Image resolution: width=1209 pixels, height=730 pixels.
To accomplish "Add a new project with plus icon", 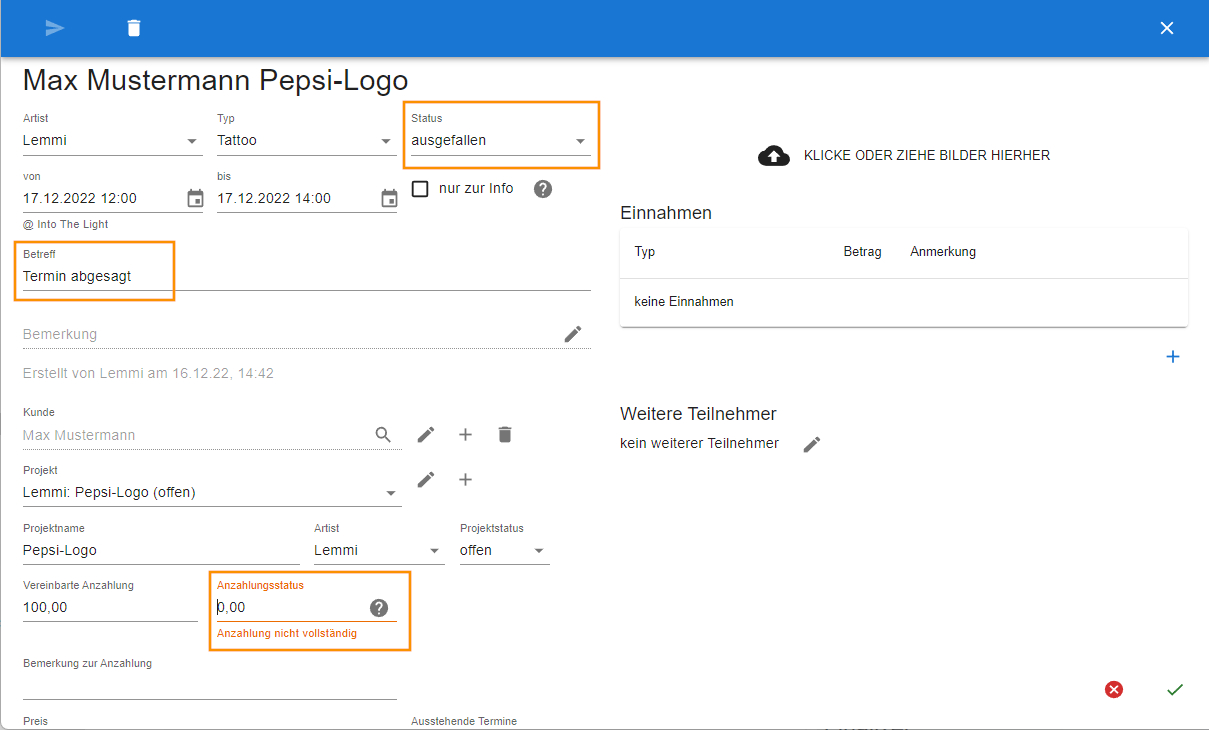I will pyautogui.click(x=465, y=479).
